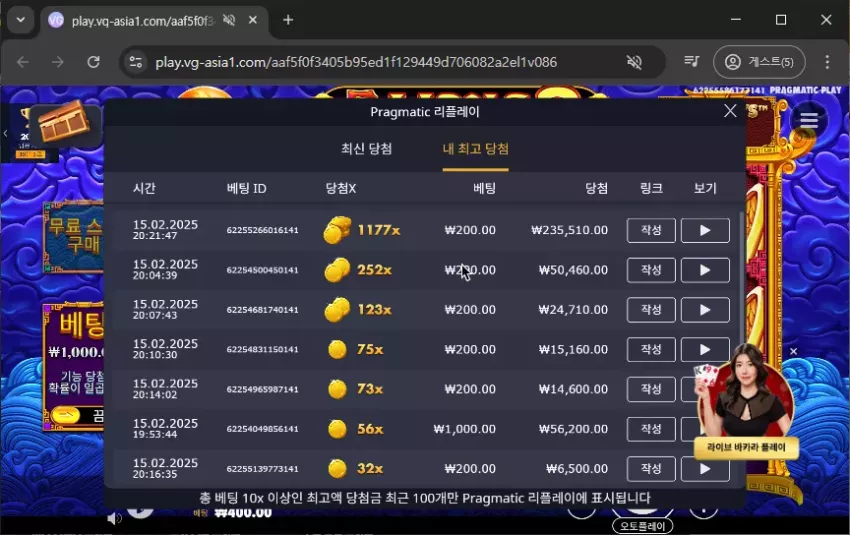Select bet ID 62254500450141
Image resolution: width=850 pixels, height=535 pixels.
[x=262, y=270]
